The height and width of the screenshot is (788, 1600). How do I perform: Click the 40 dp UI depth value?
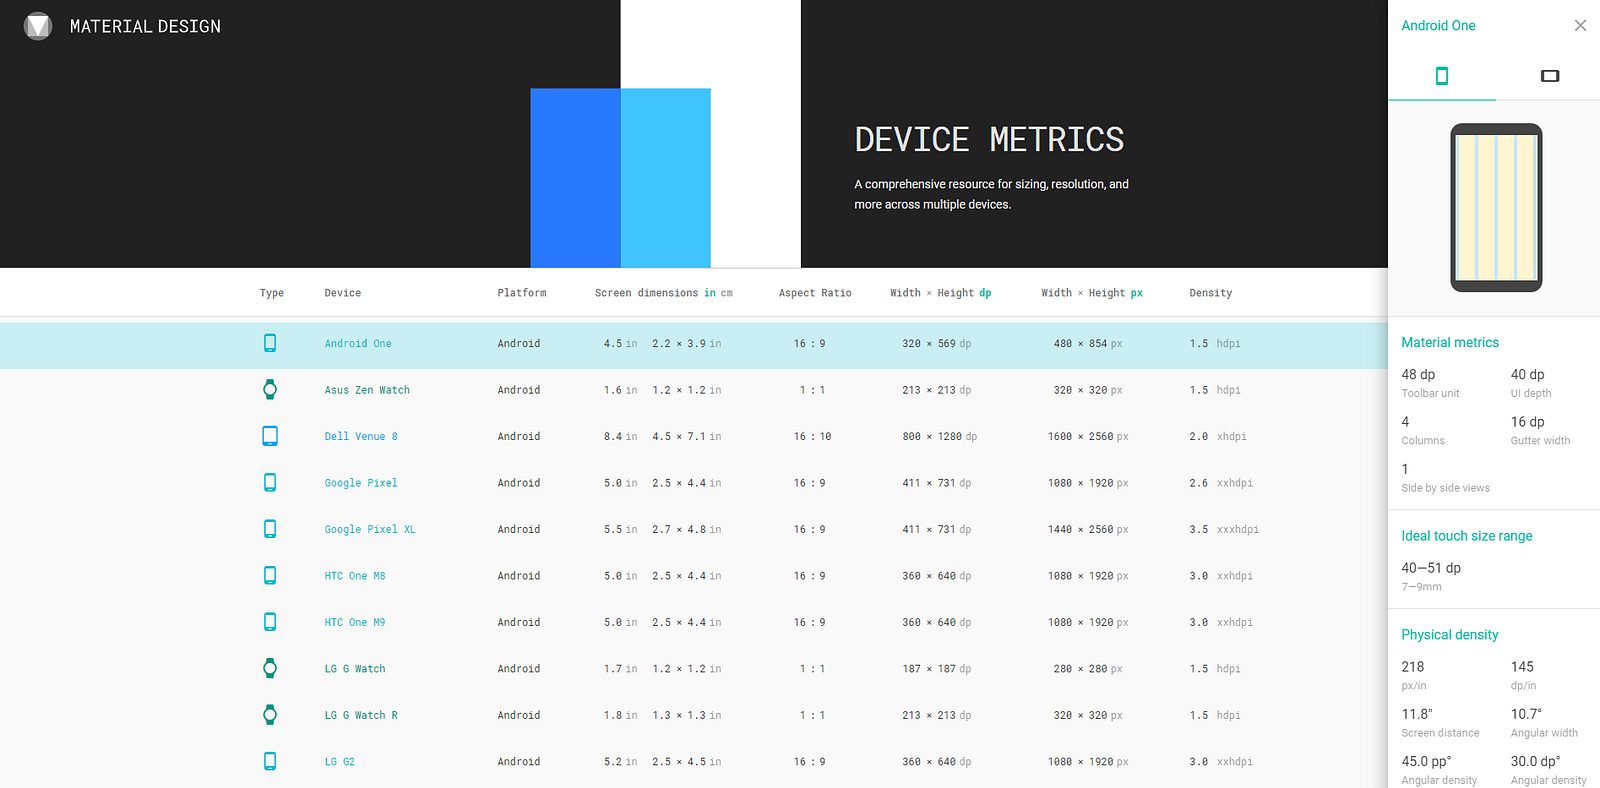click(1528, 374)
